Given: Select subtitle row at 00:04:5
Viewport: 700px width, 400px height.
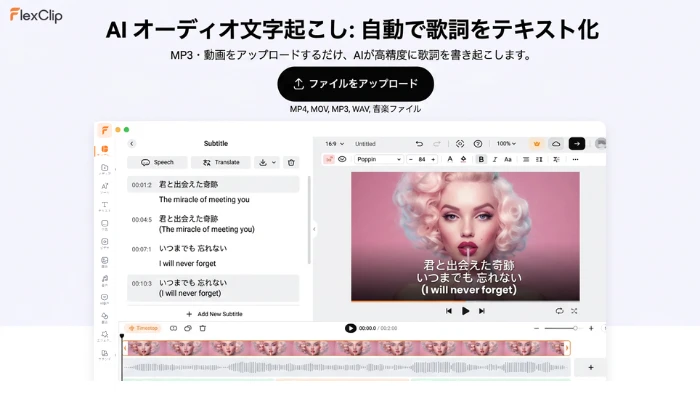Looking at the screenshot, I should (x=213, y=224).
